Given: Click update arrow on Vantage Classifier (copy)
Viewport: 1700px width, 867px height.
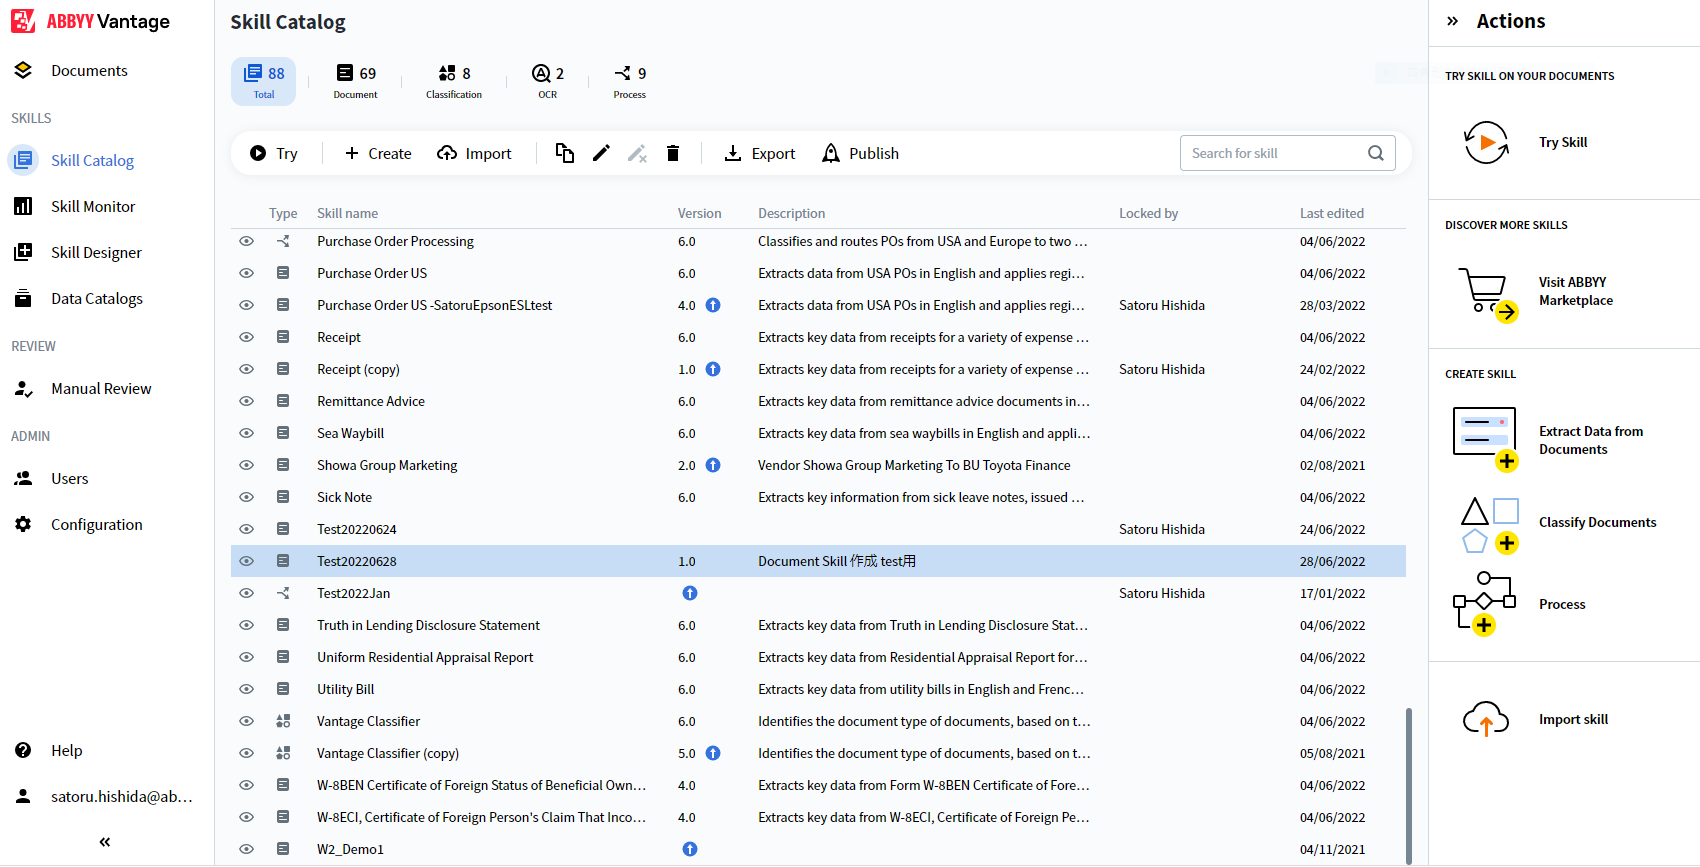Looking at the screenshot, I should coord(713,753).
